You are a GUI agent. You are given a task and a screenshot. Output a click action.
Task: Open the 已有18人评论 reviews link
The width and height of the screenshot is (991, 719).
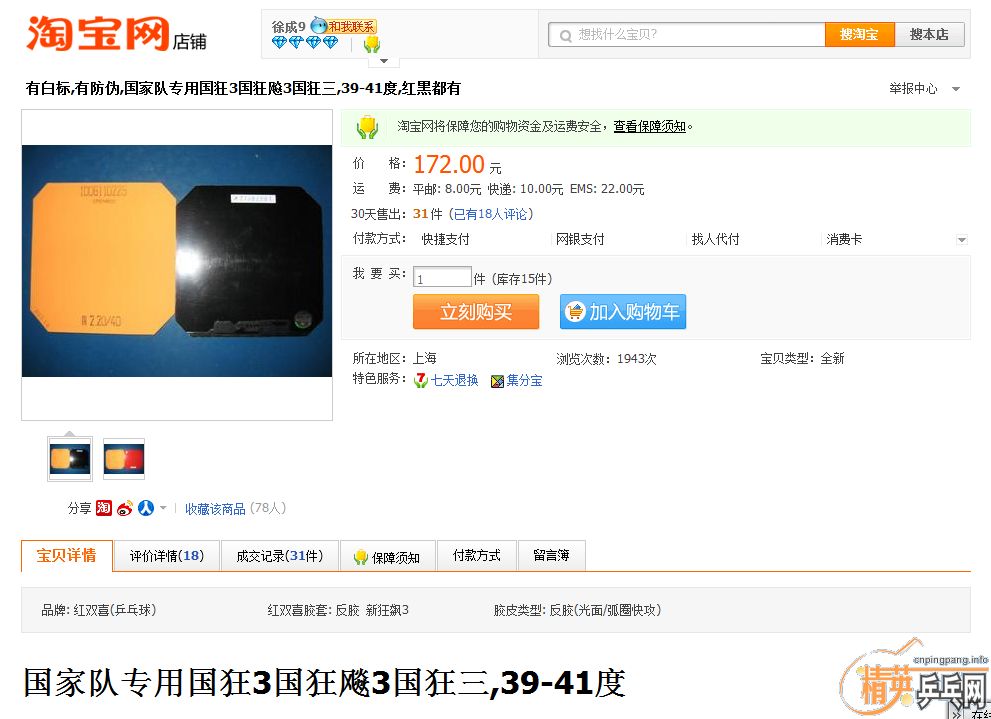click(493, 214)
